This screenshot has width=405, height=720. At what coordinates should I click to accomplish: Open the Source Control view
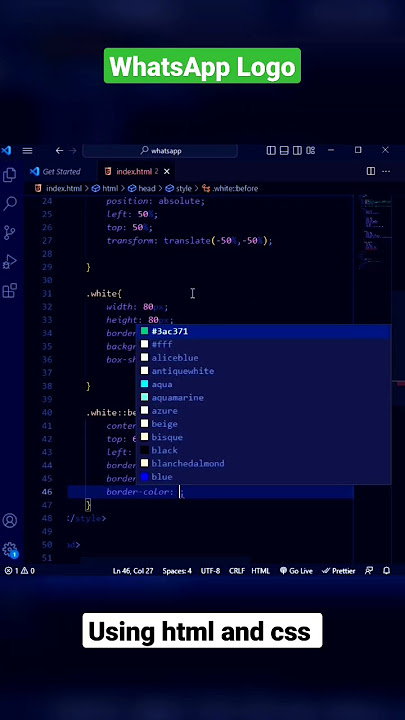click(9, 233)
